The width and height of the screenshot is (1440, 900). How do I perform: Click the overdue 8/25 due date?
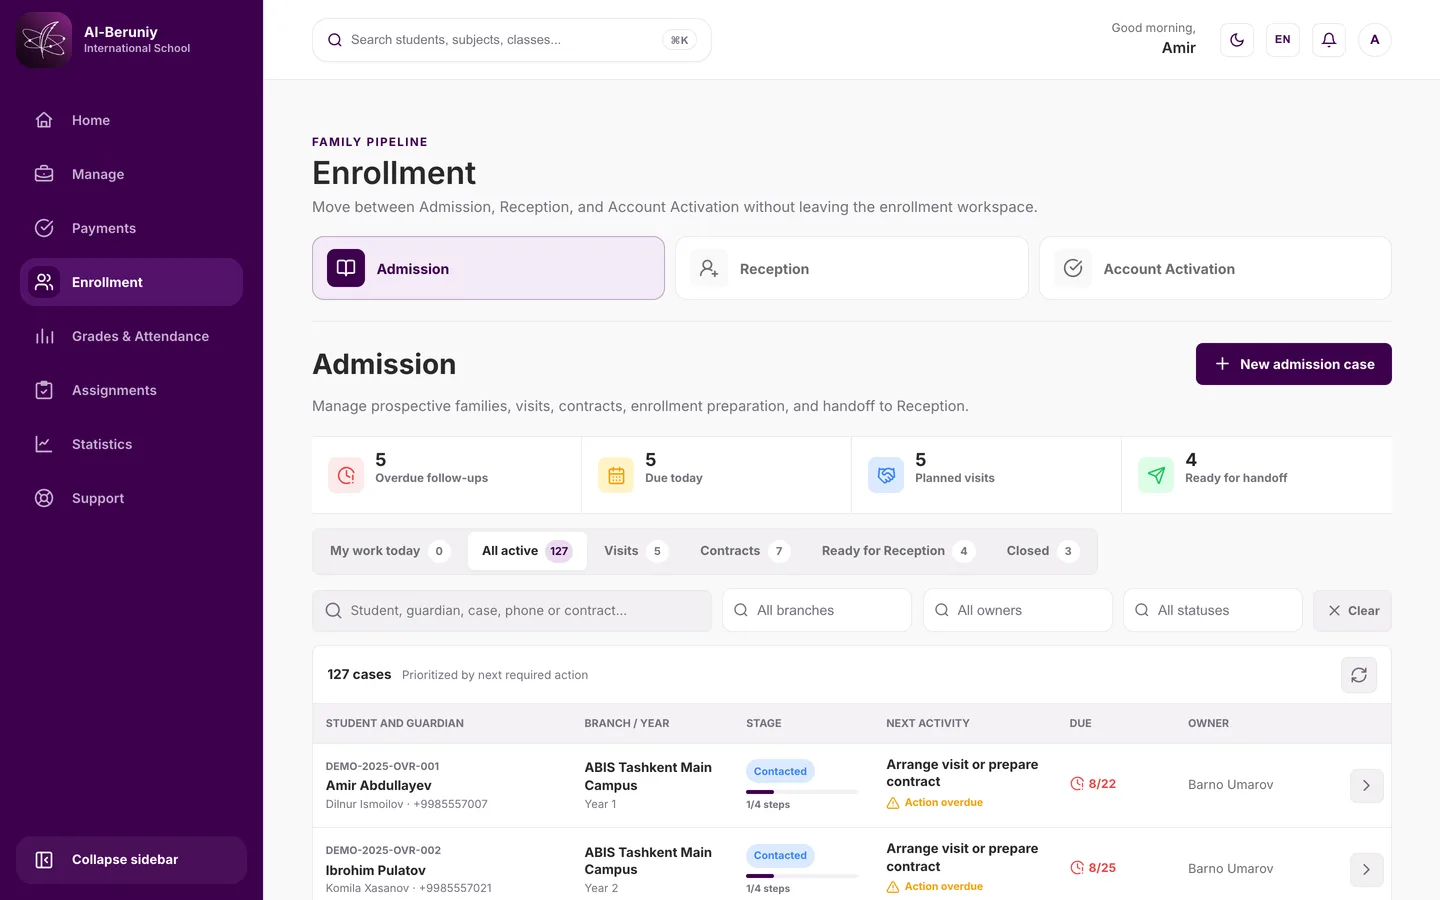pos(1093,868)
